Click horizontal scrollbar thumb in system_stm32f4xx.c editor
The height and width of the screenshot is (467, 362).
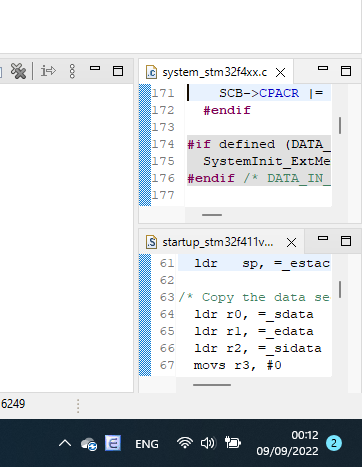212,215
